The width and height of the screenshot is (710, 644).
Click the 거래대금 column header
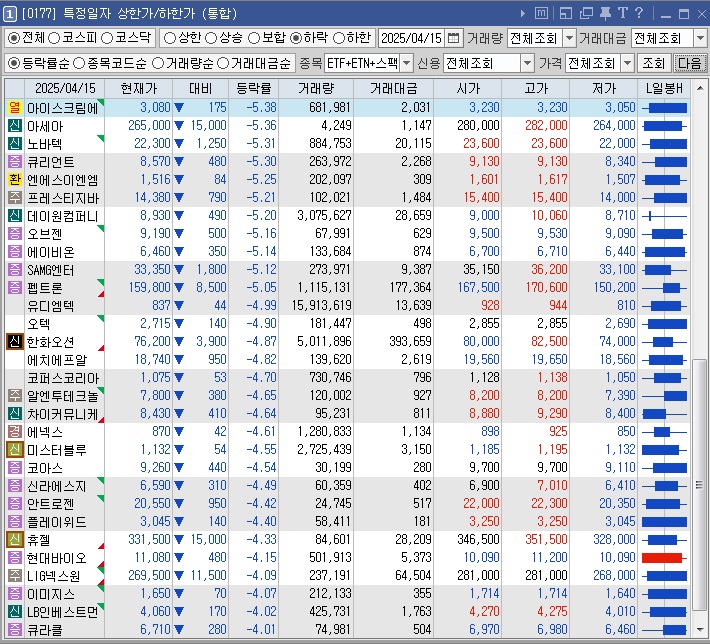pyautogui.click(x=393, y=88)
